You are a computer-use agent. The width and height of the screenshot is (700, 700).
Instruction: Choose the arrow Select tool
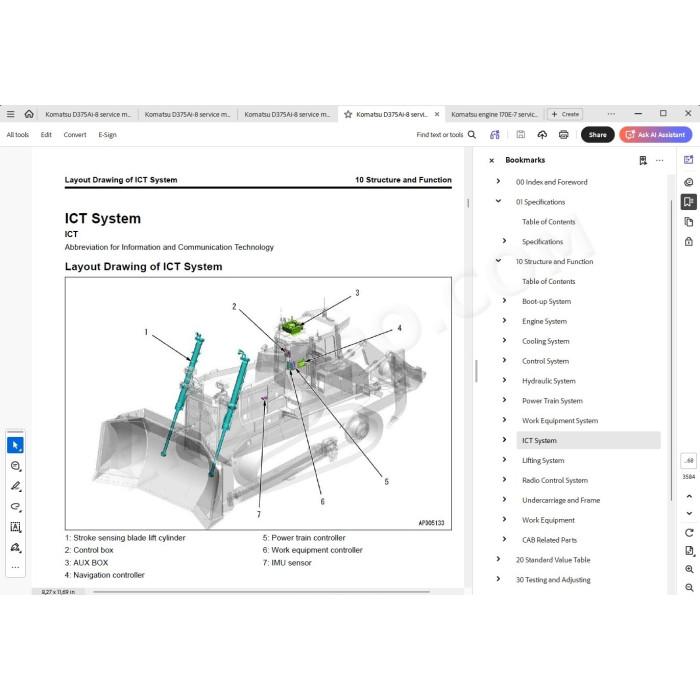click(x=16, y=445)
